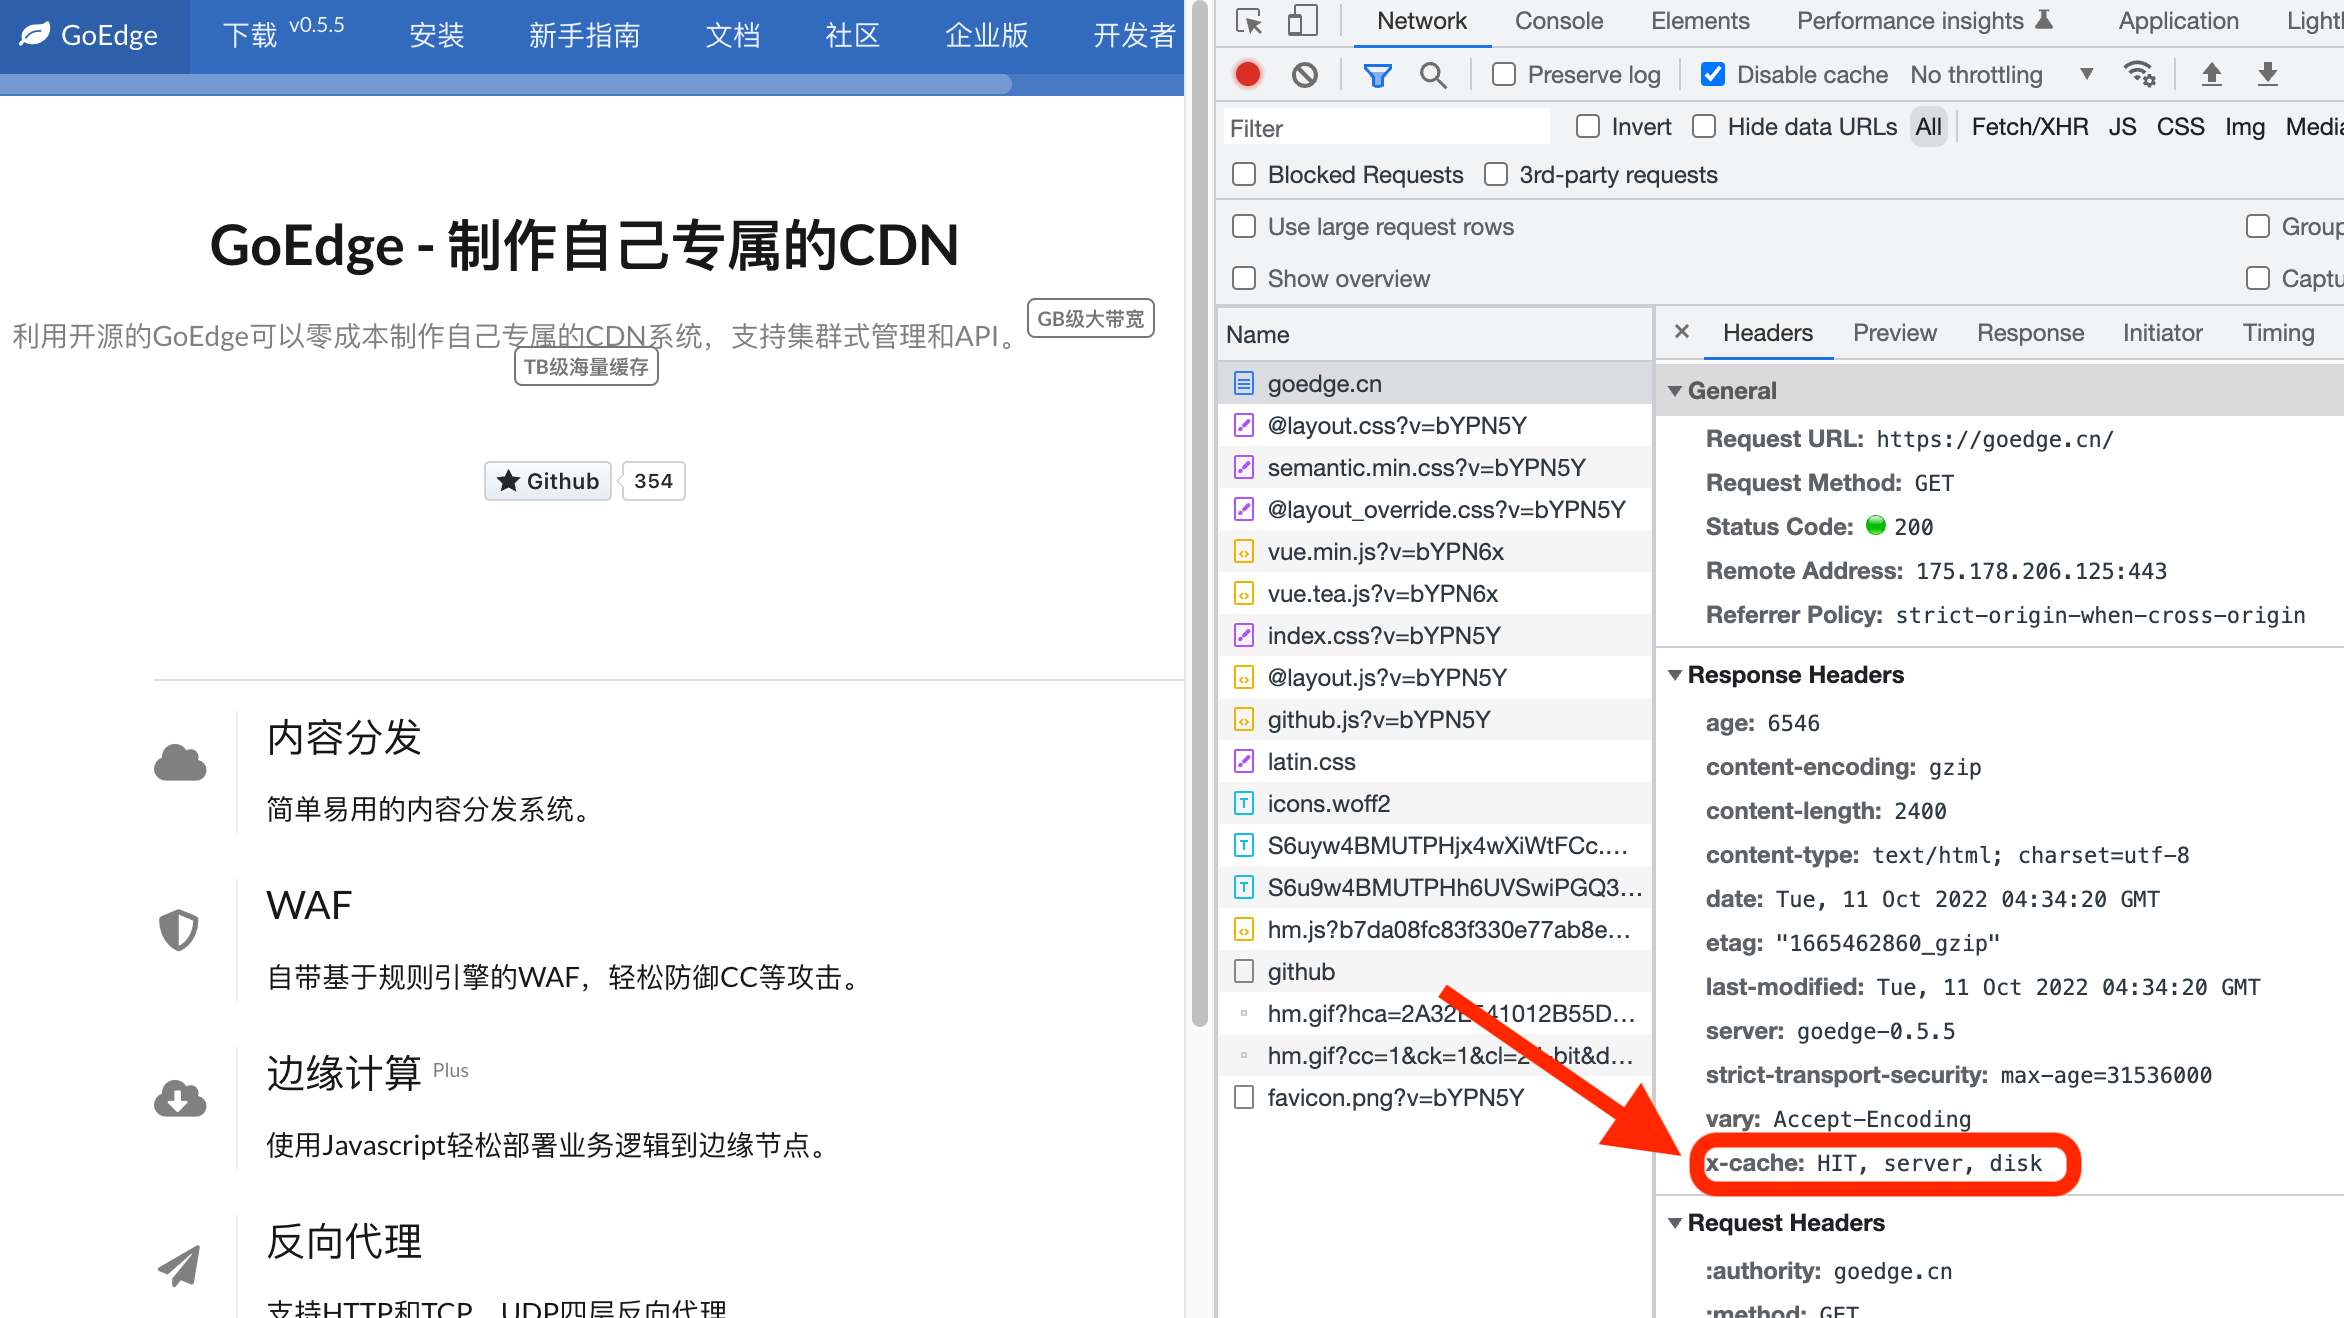2344x1318 pixels.
Task: Open network conditions wifi icon
Action: pos(2139,74)
